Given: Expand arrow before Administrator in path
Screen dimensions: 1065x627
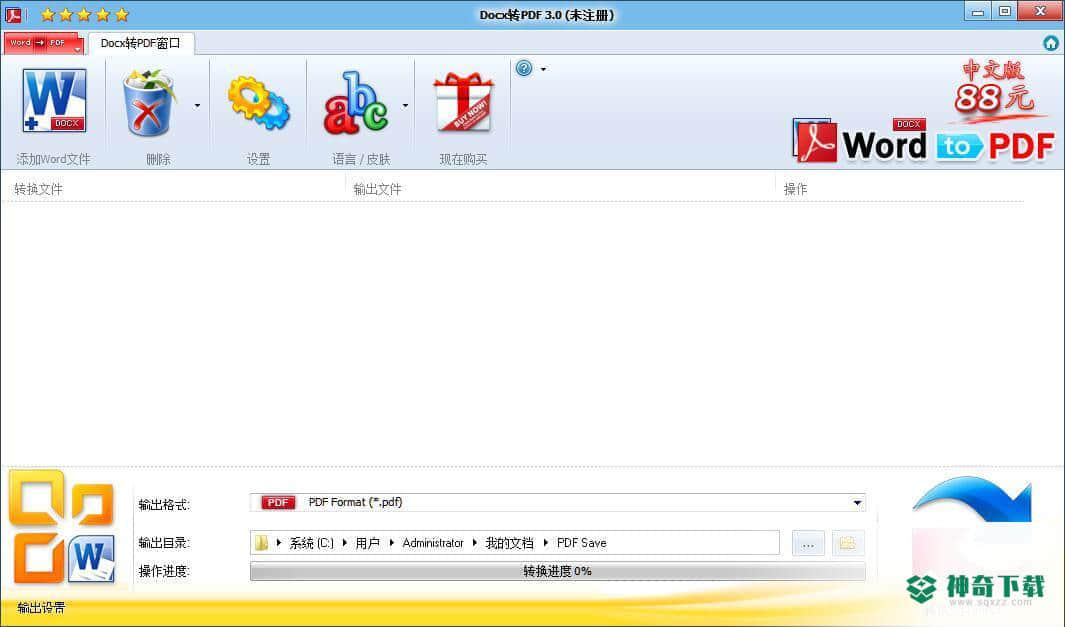Looking at the screenshot, I should pos(392,543).
